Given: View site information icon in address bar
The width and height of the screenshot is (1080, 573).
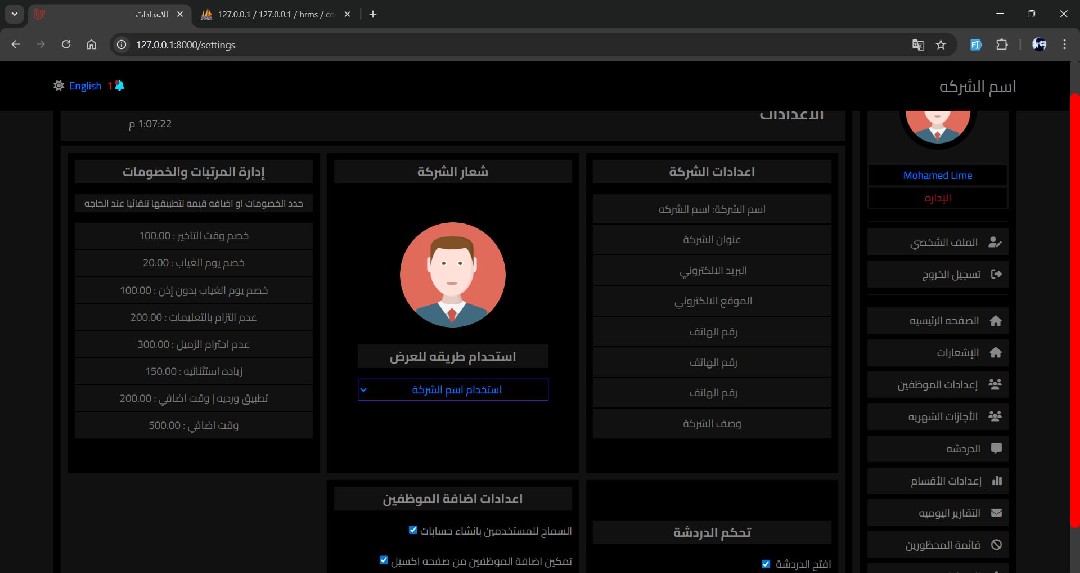Looking at the screenshot, I should 122,44.
